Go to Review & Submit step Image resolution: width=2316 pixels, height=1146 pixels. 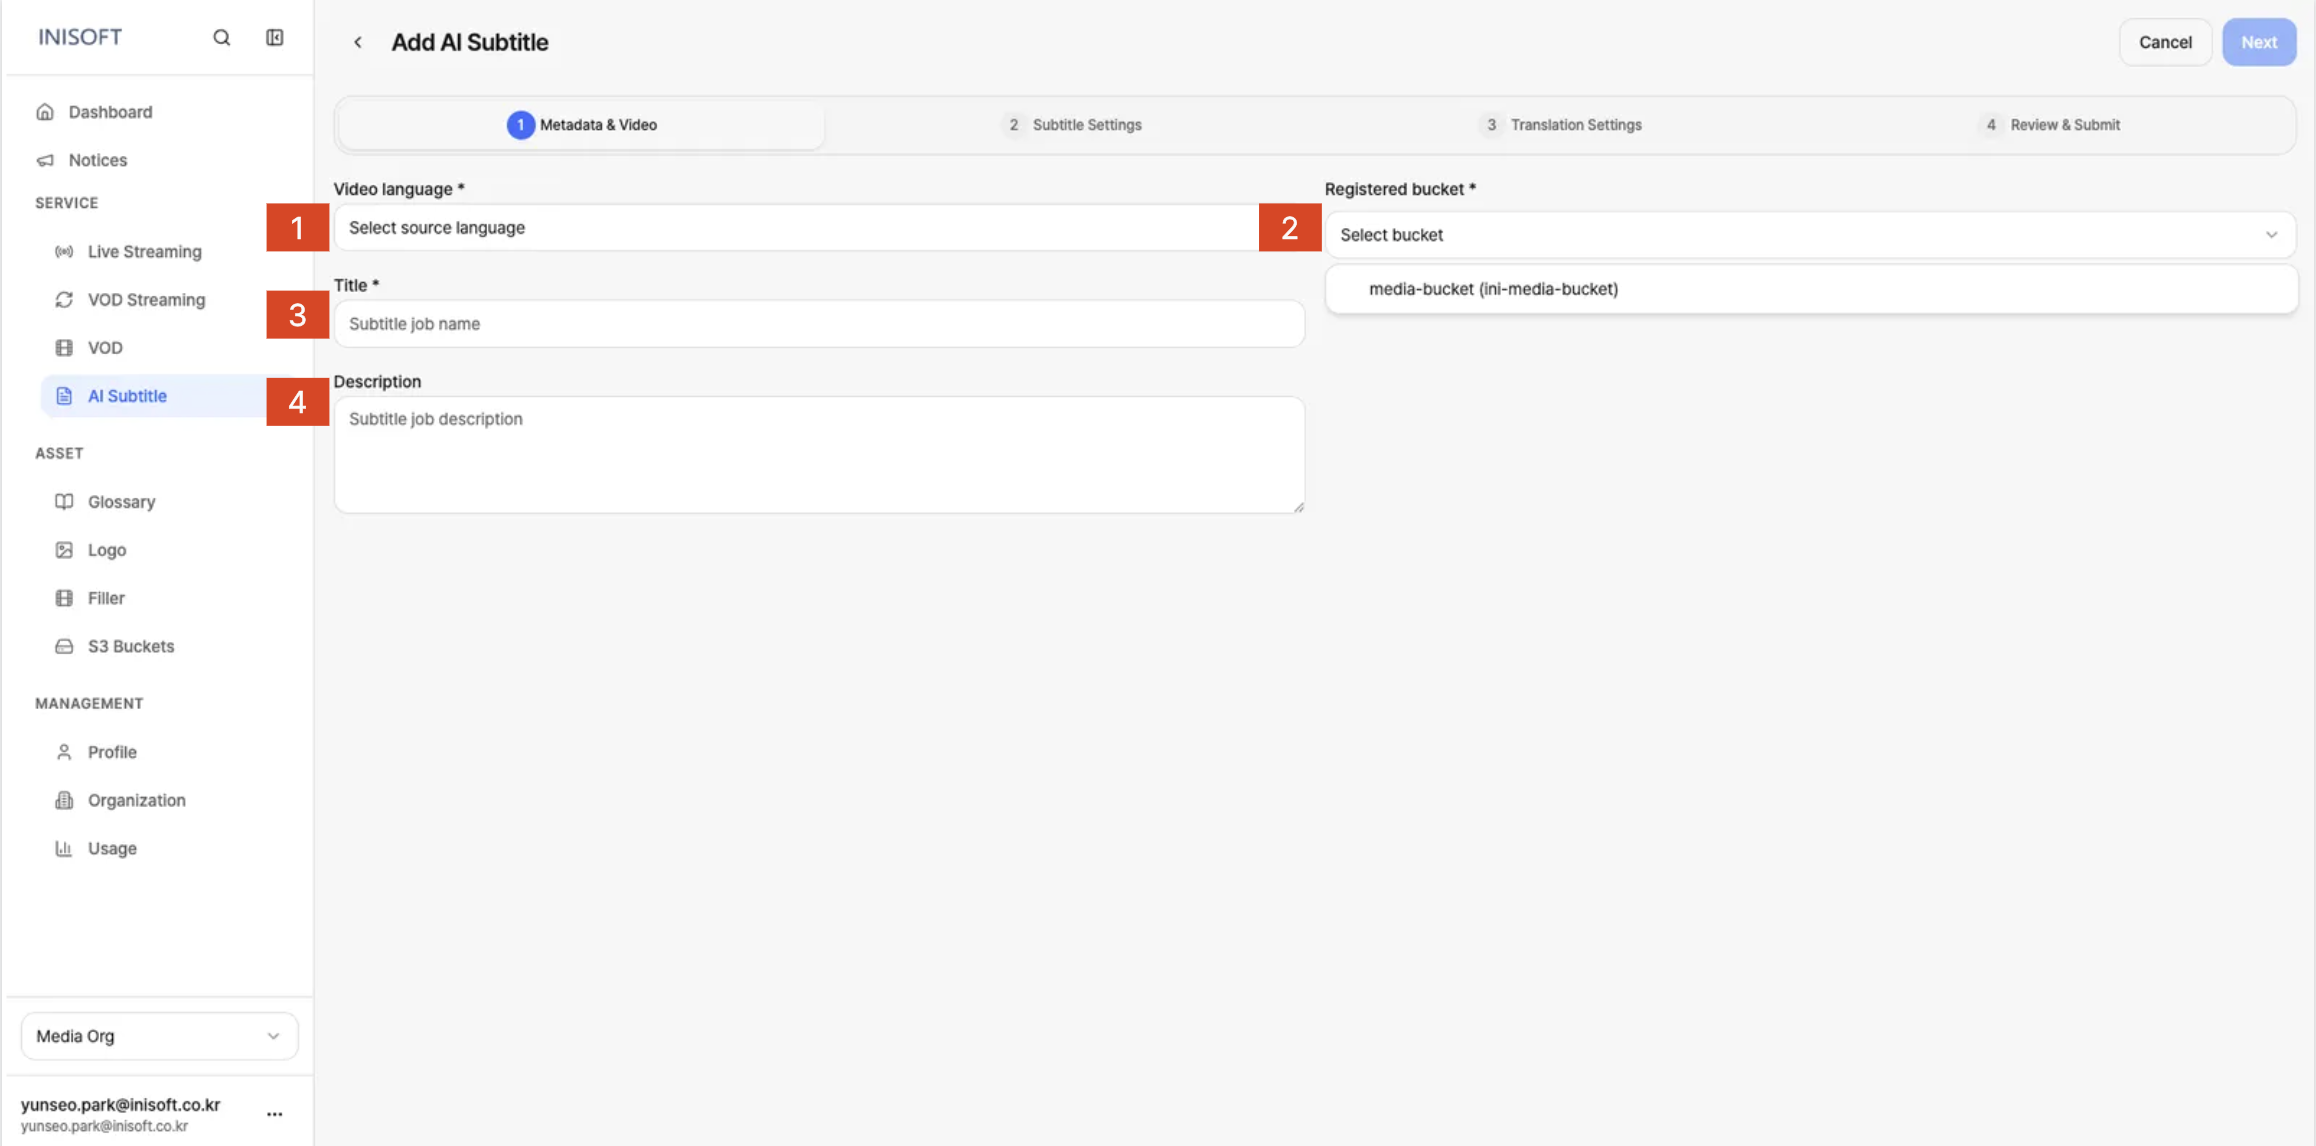point(2049,125)
